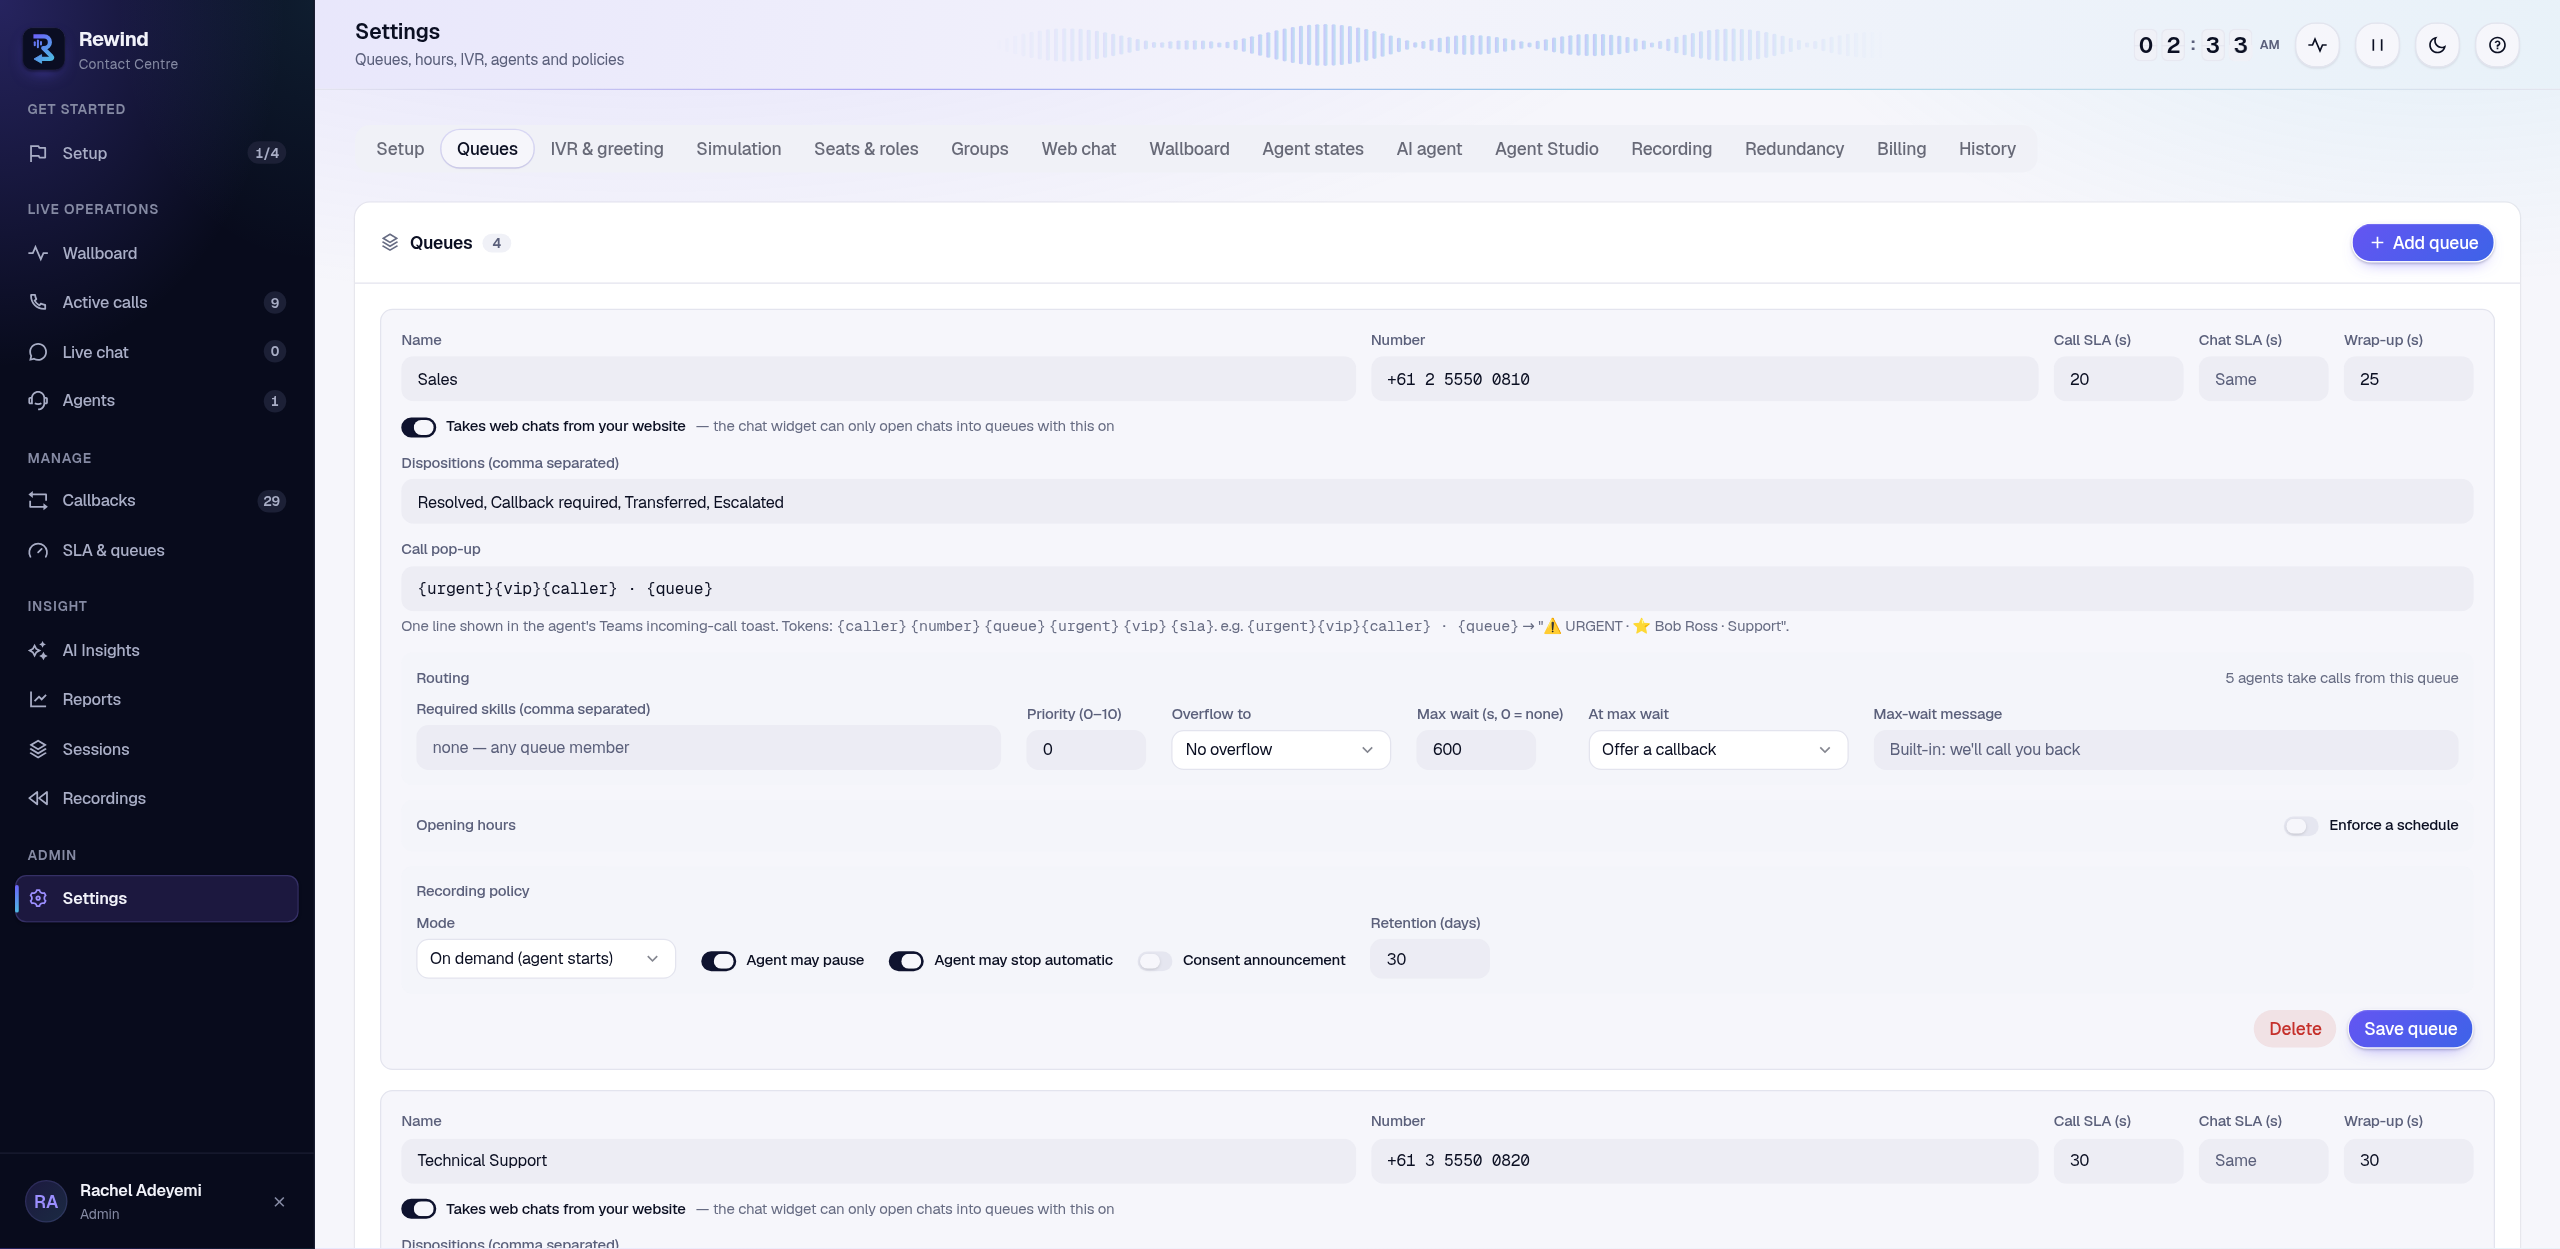Image resolution: width=2560 pixels, height=1249 pixels.
Task: Dismiss Rachel Adeyemi user panel
Action: (x=279, y=1202)
